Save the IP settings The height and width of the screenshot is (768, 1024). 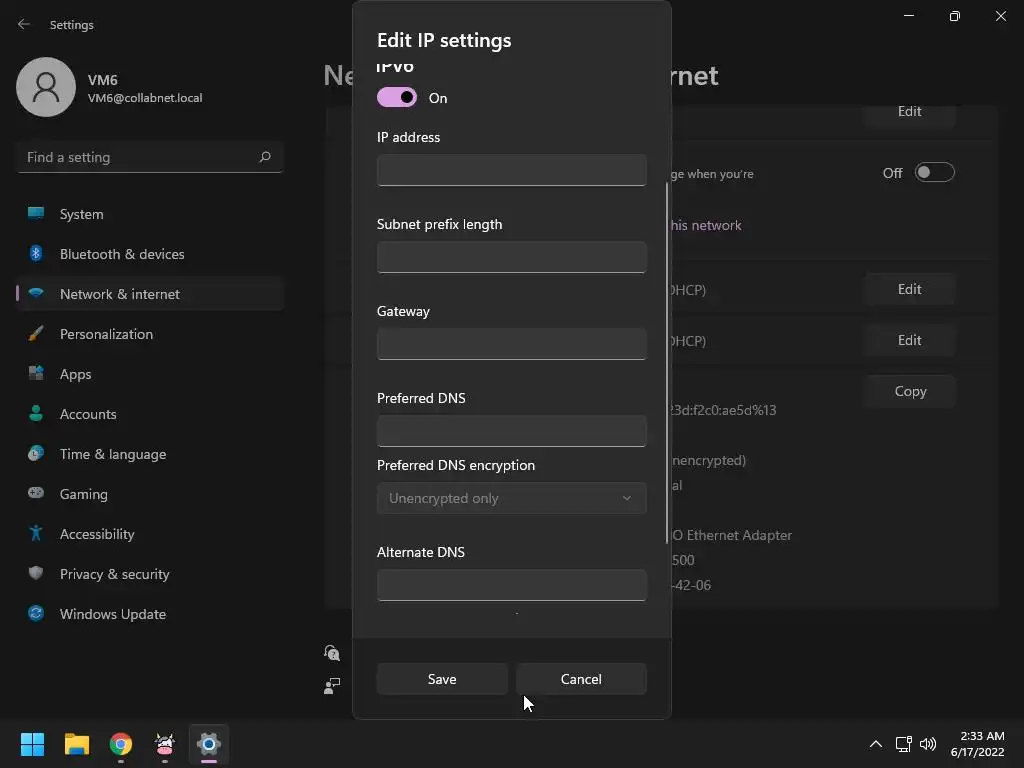[442, 679]
